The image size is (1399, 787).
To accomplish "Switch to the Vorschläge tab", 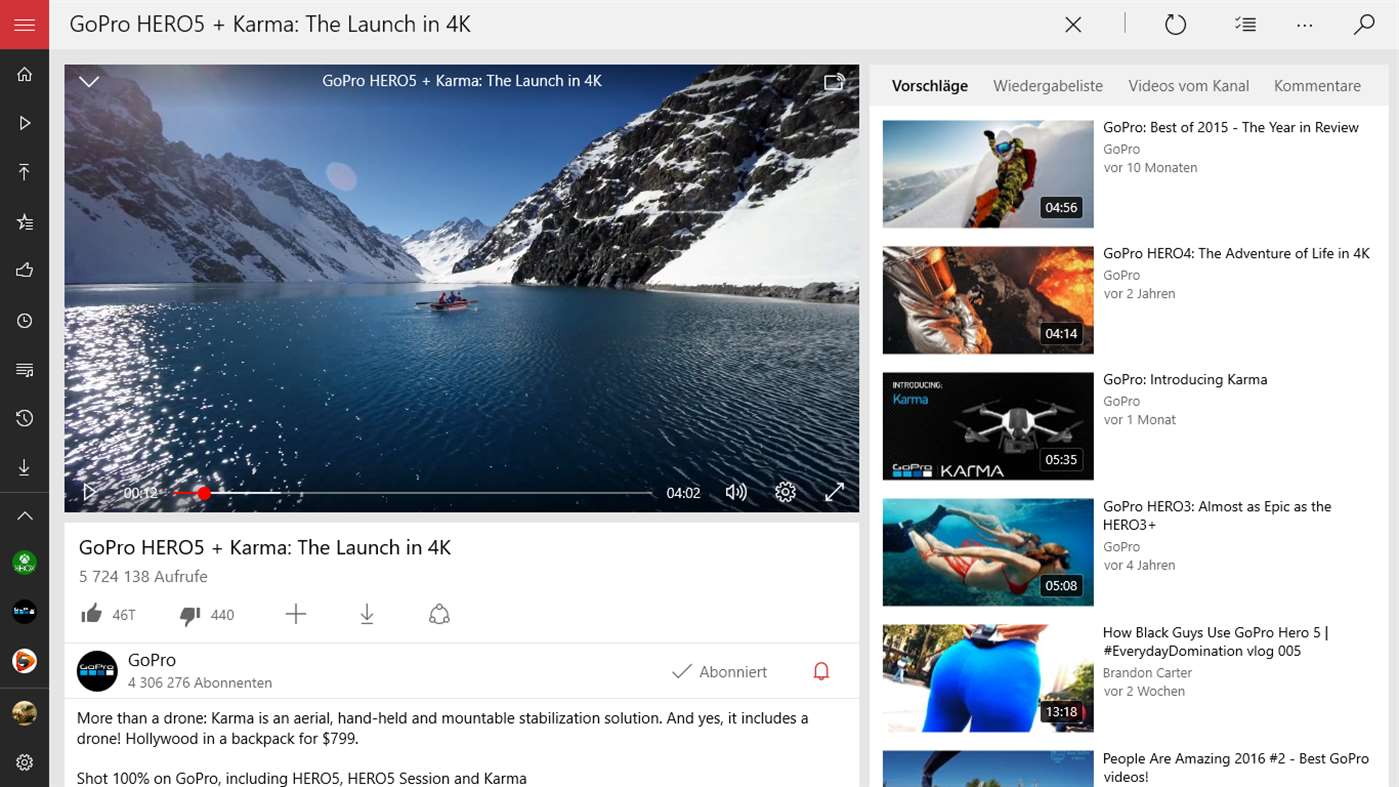I will coord(930,86).
